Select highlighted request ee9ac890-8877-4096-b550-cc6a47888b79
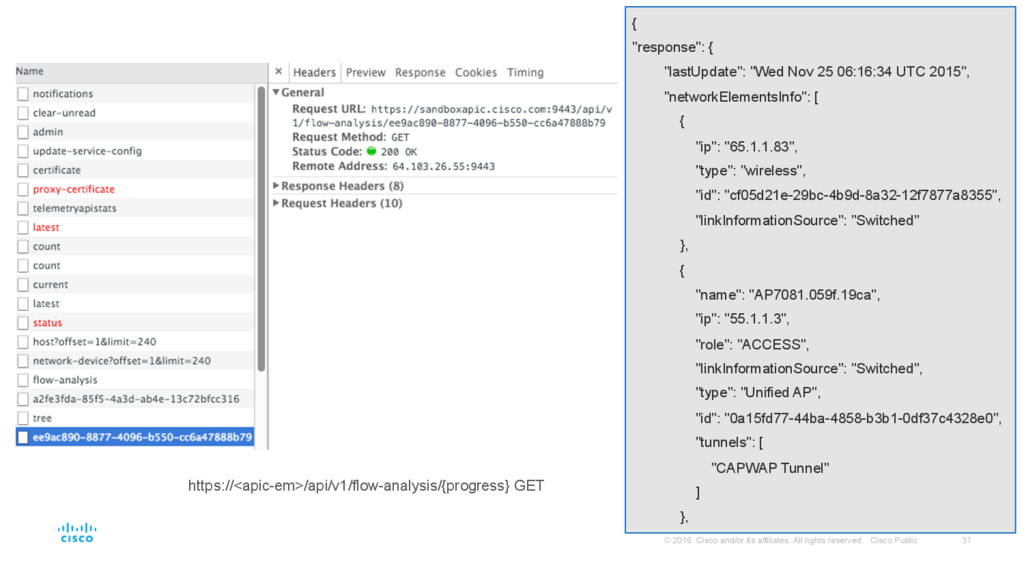1024x576 pixels. coord(135,437)
